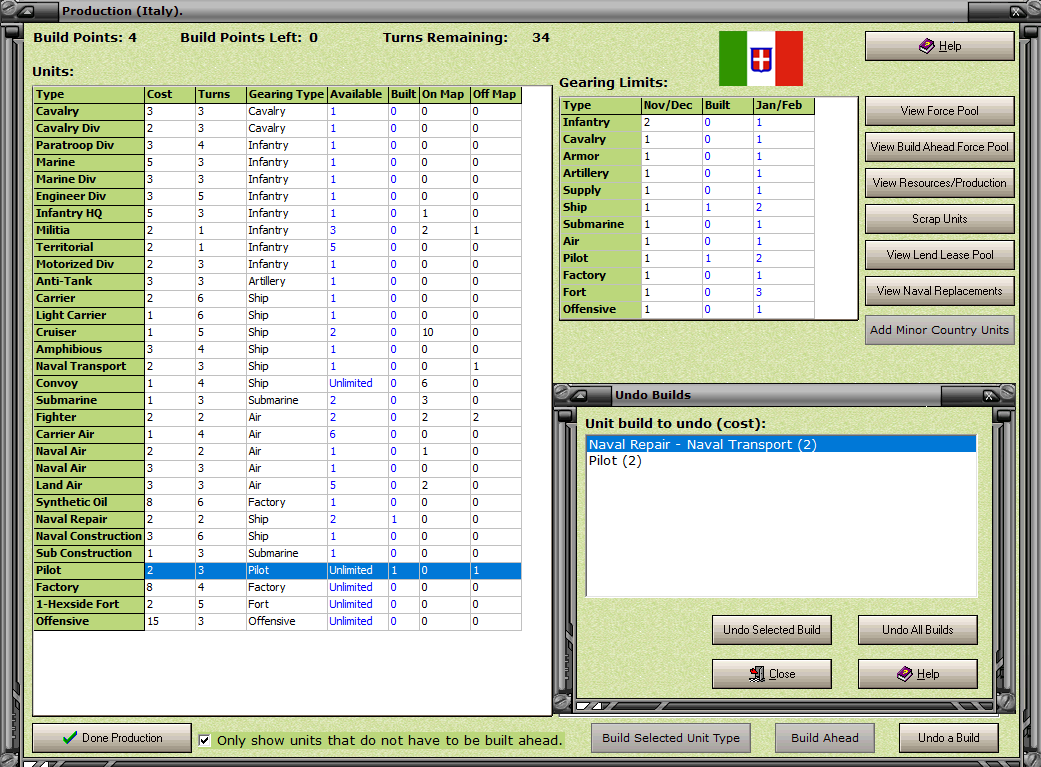1041x767 pixels.
Task: Open Help in the Production window
Action: pos(939,46)
